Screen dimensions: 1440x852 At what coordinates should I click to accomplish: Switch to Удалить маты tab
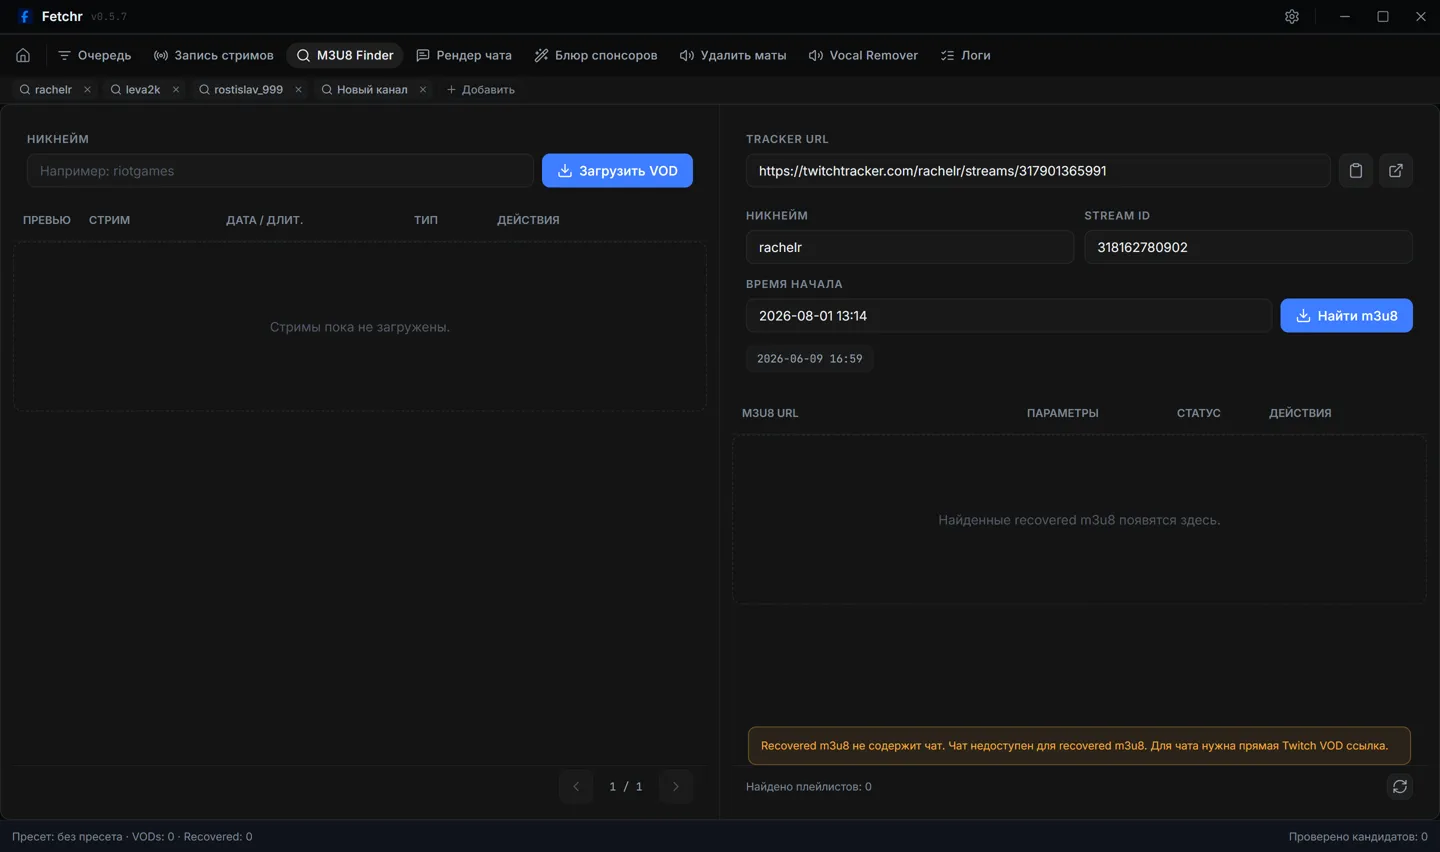click(x=733, y=55)
